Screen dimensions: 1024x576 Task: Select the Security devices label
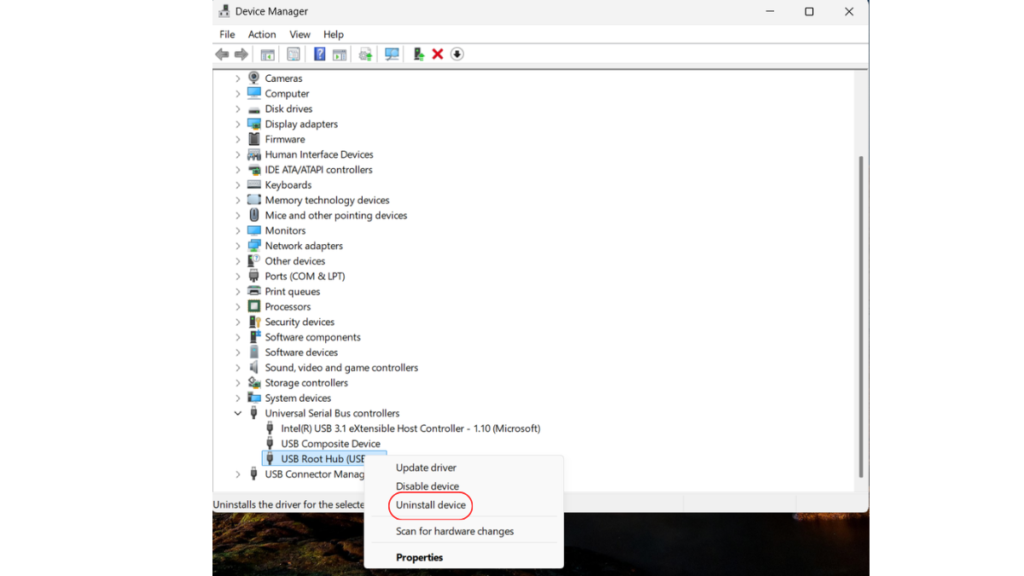(x=299, y=321)
